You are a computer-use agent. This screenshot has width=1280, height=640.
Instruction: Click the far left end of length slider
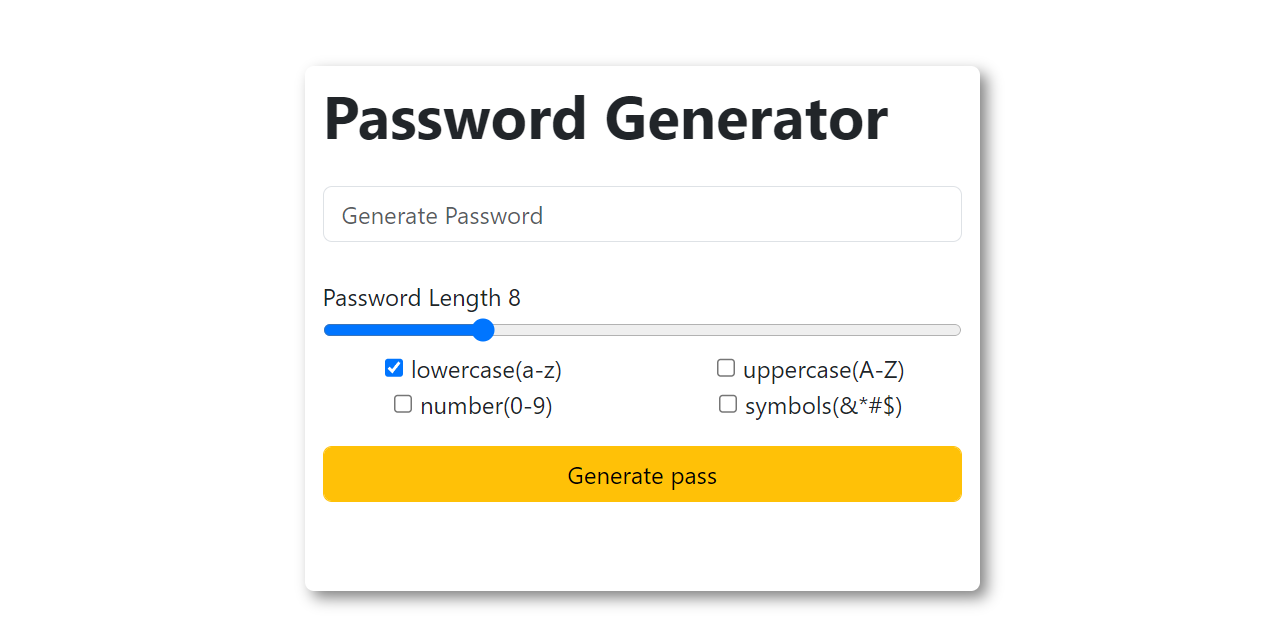tap(327, 330)
